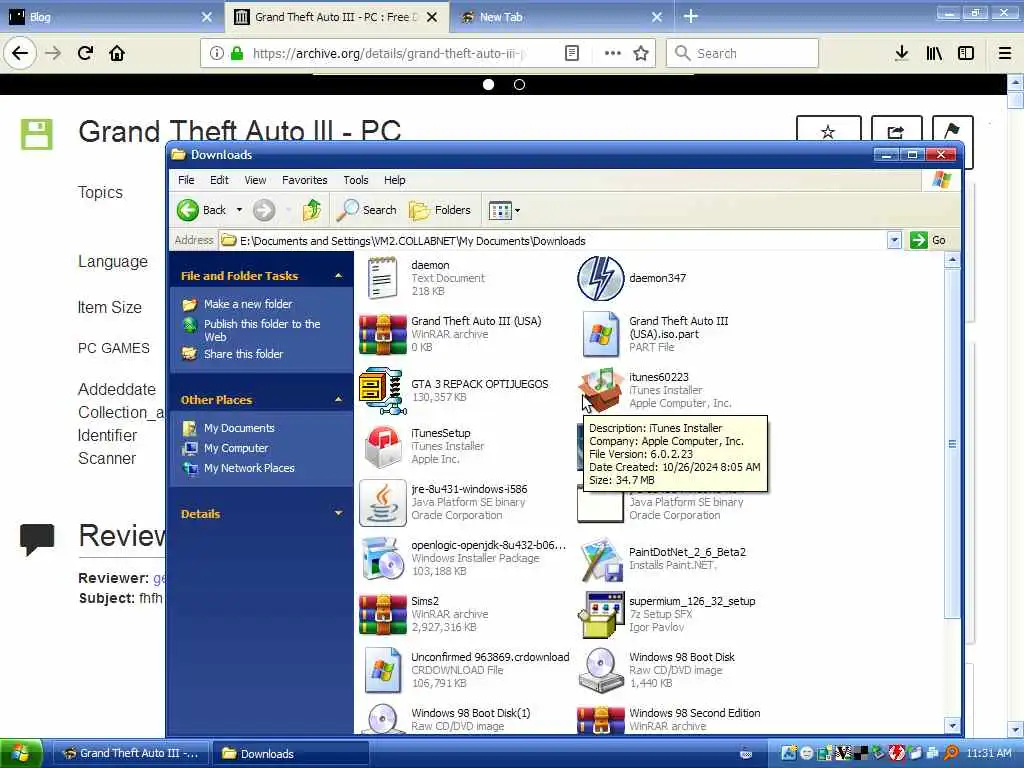
Task: Click the Downloads list scroll-up arrow
Action: click(x=952, y=260)
